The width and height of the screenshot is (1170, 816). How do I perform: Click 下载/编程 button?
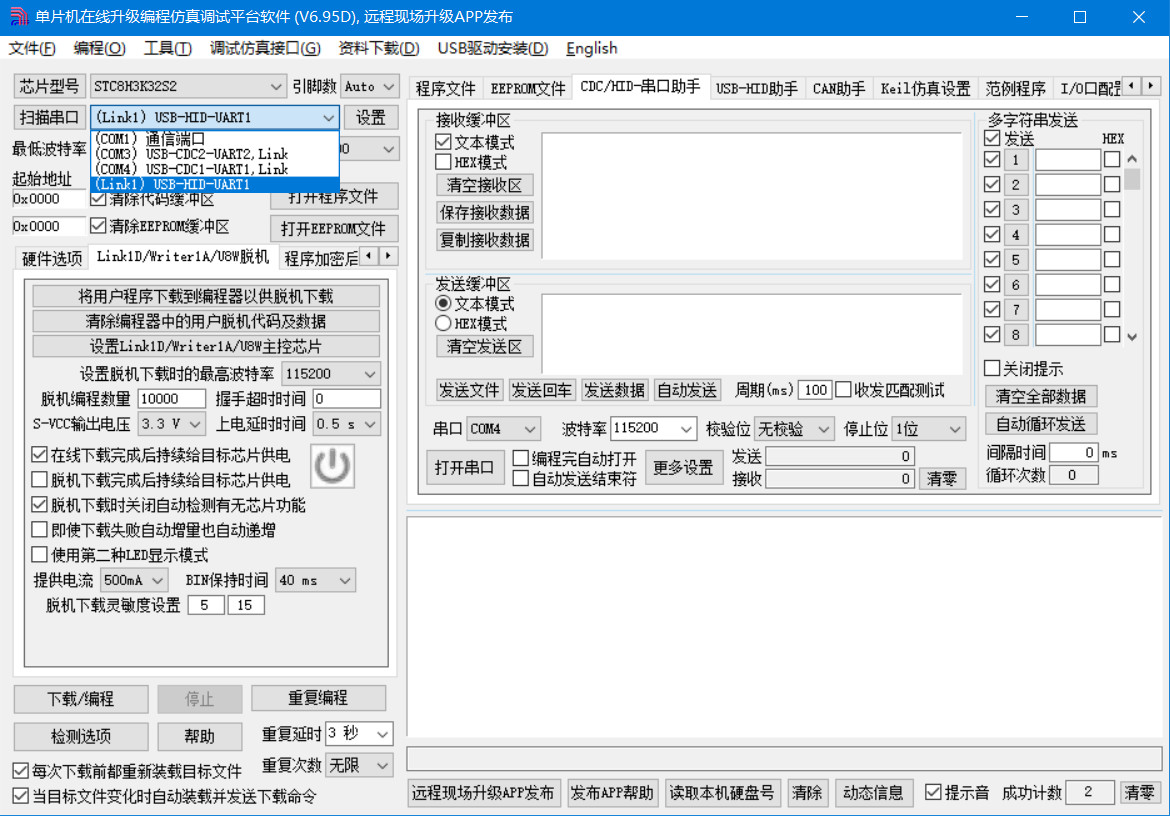pos(81,699)
